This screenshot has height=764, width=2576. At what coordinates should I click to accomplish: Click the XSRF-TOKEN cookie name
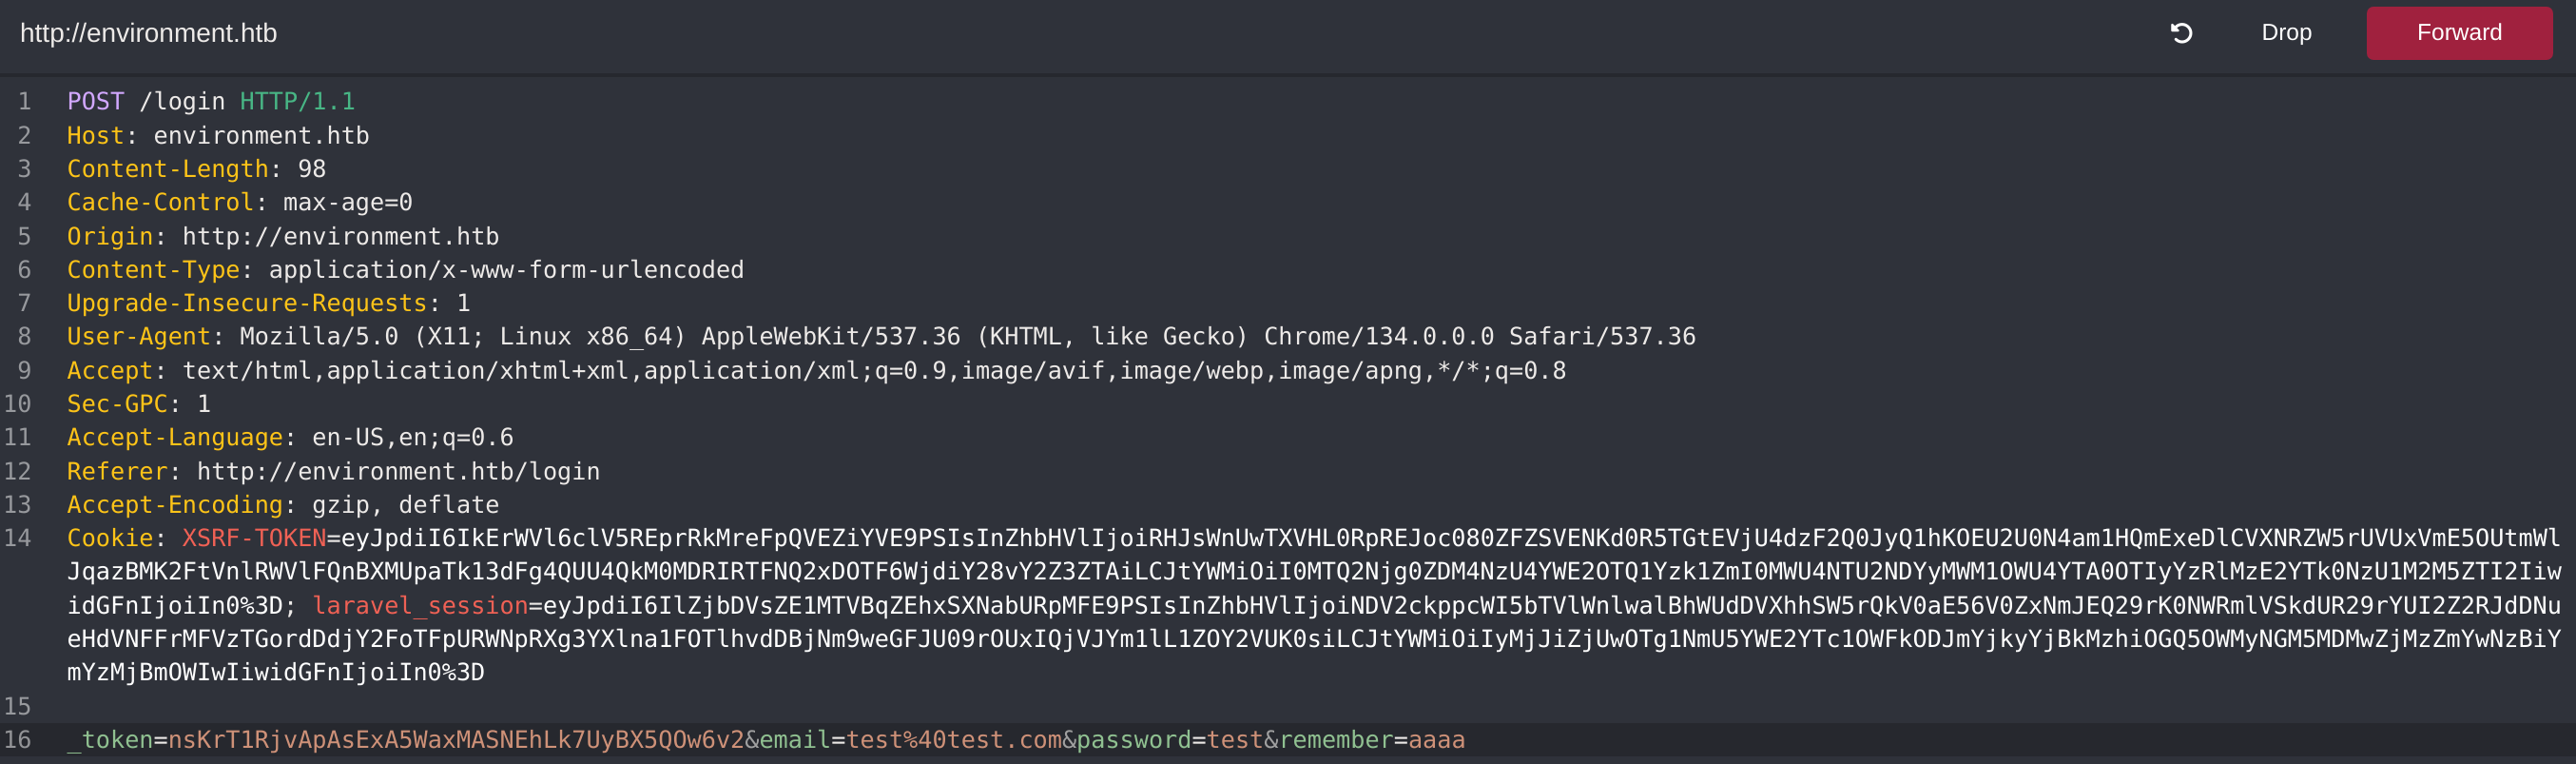(254, 539)
